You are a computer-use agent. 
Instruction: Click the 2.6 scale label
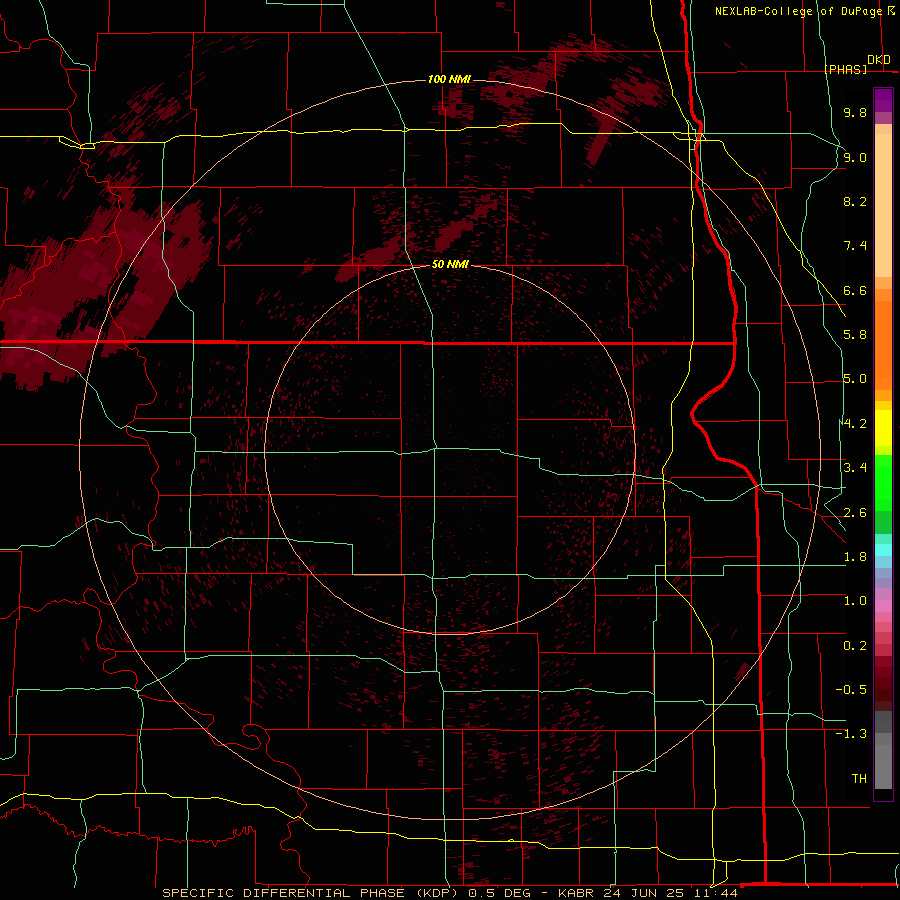pos(855,513)
